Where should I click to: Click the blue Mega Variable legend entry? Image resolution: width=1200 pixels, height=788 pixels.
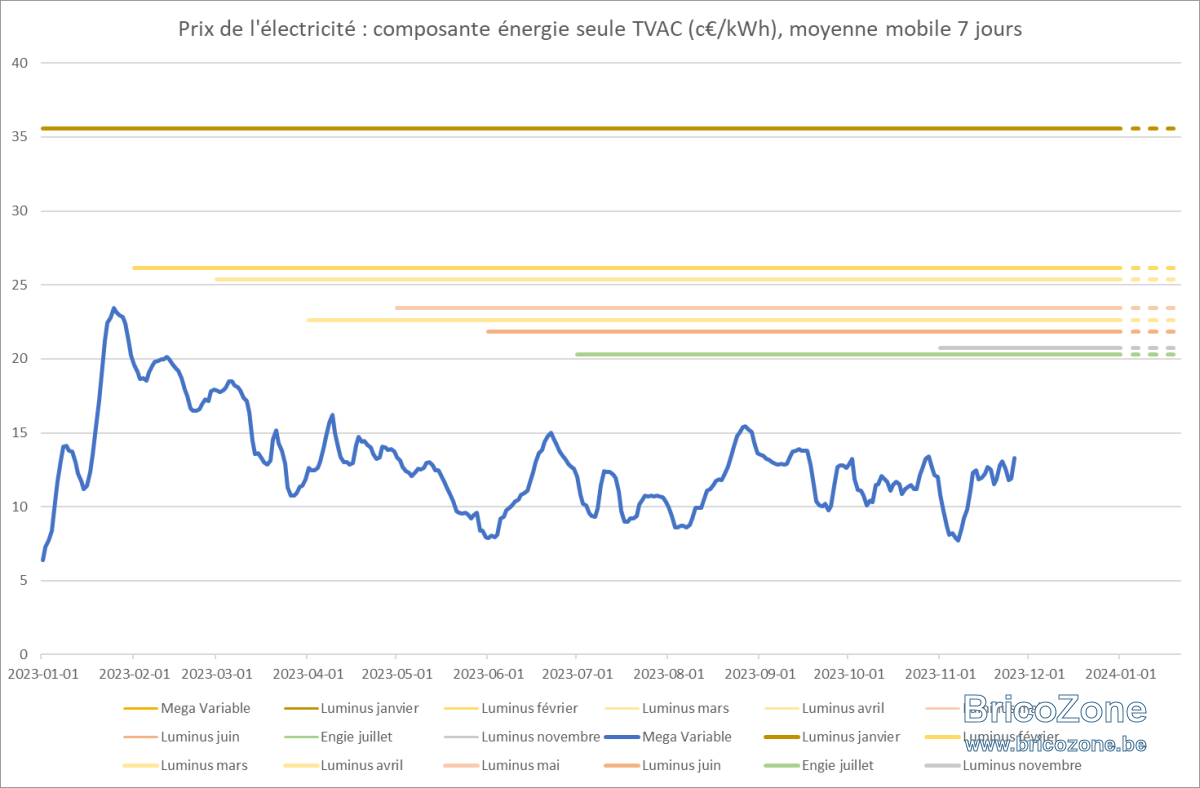(x=667, y=737)
